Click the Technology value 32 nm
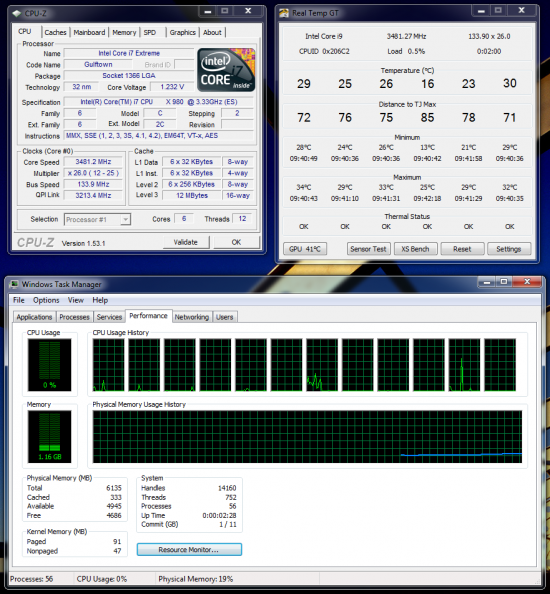This screenshot has width=550, height=594. click(82, 87)
